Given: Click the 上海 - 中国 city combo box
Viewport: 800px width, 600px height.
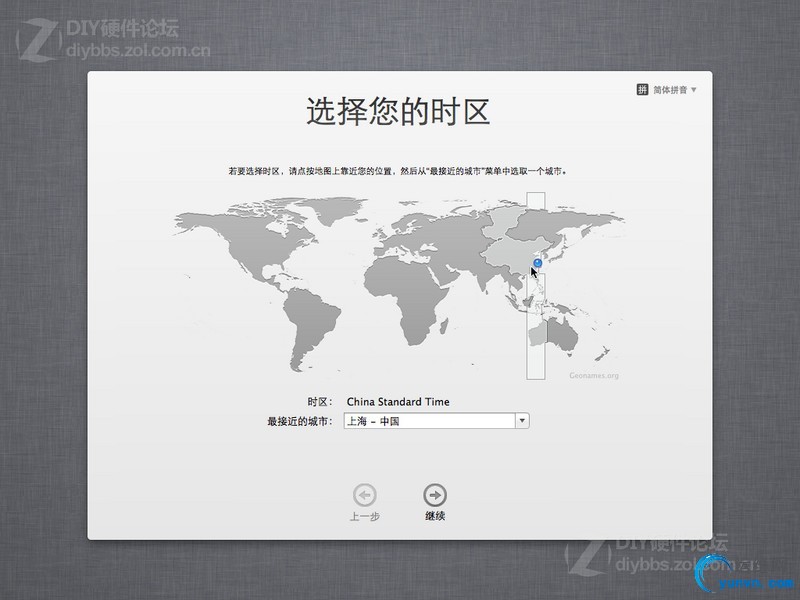Looking at the screenshot, I should [x=436, y=421].
